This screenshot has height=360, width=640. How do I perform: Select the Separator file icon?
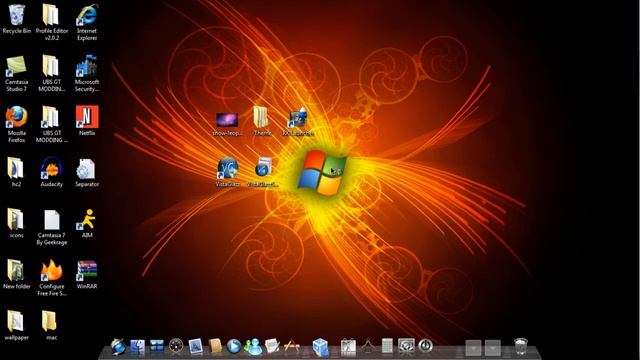click(x=87, y=172)
